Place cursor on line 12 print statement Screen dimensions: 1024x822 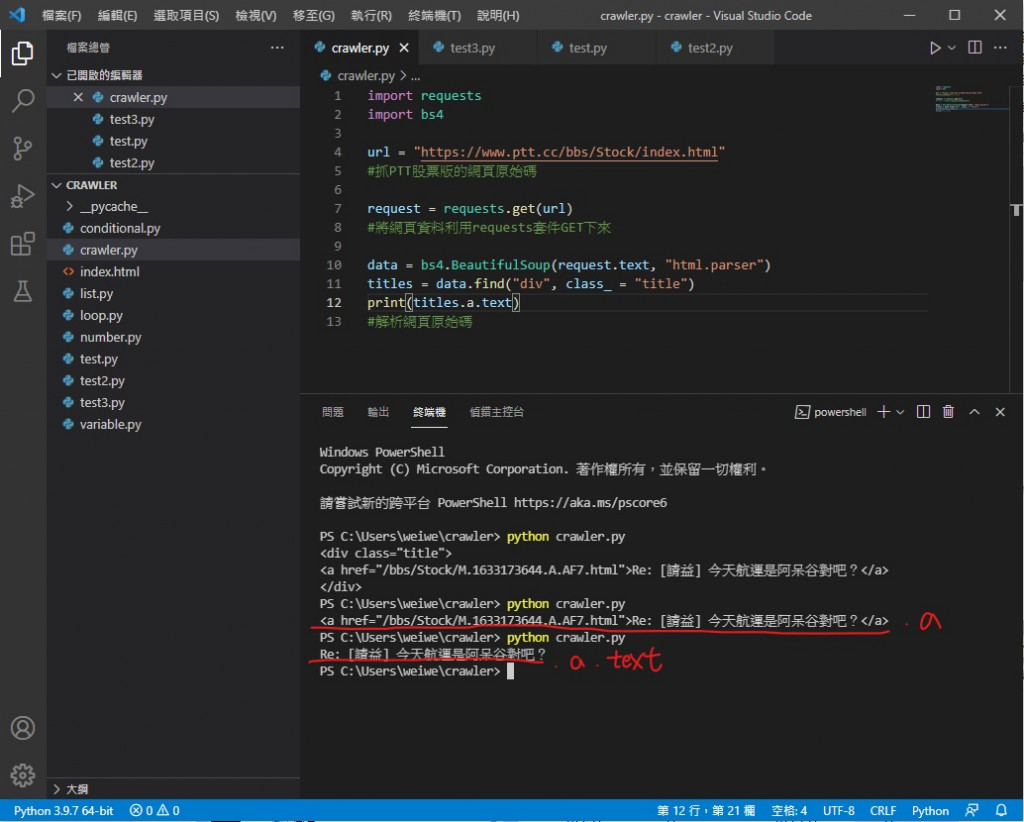click(443, 302)
